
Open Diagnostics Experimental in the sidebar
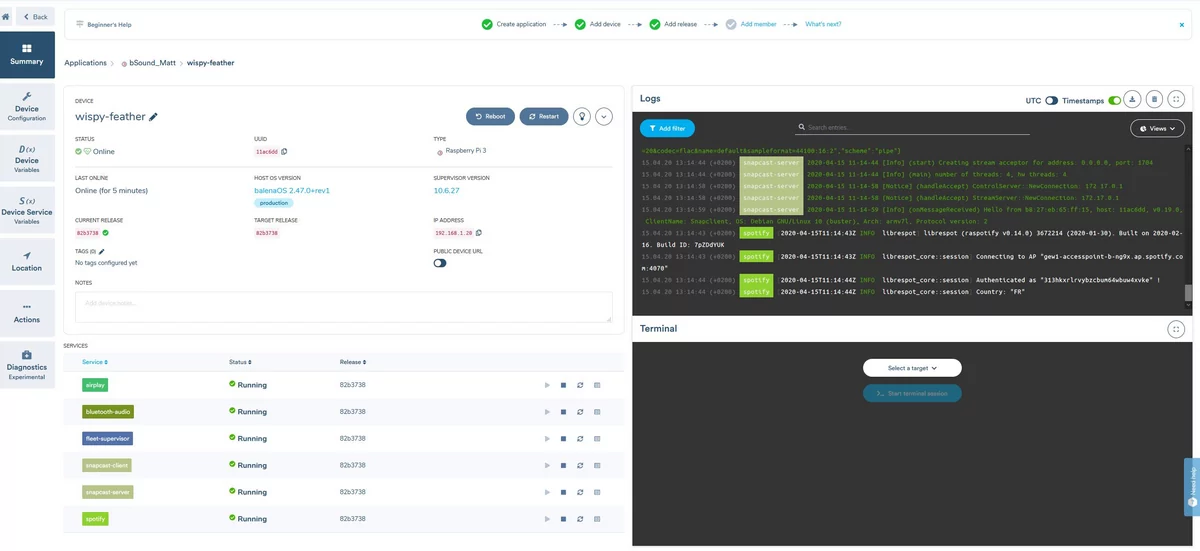(x=27, y=365)
